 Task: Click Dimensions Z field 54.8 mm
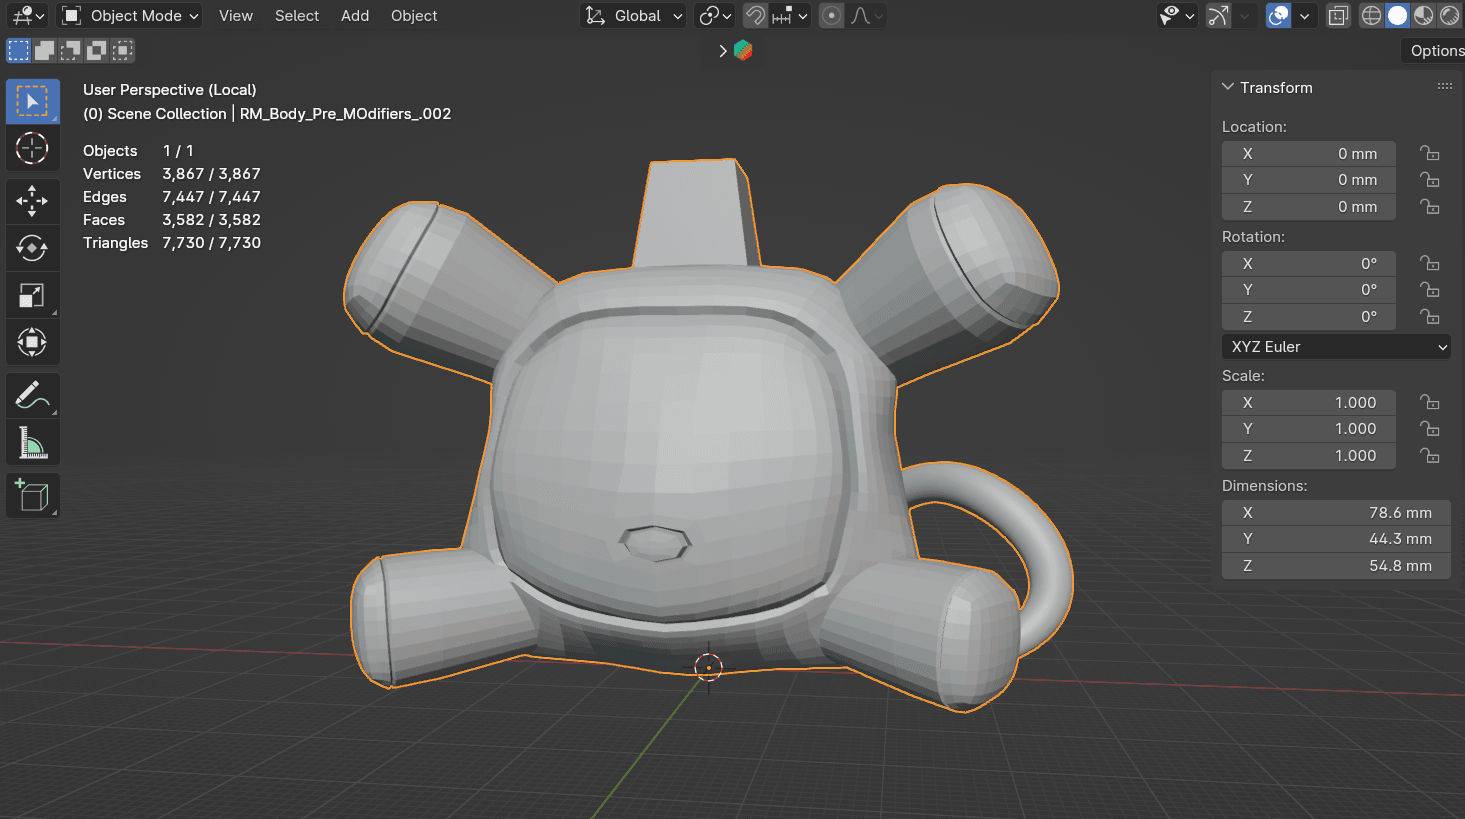point(1336,565)
